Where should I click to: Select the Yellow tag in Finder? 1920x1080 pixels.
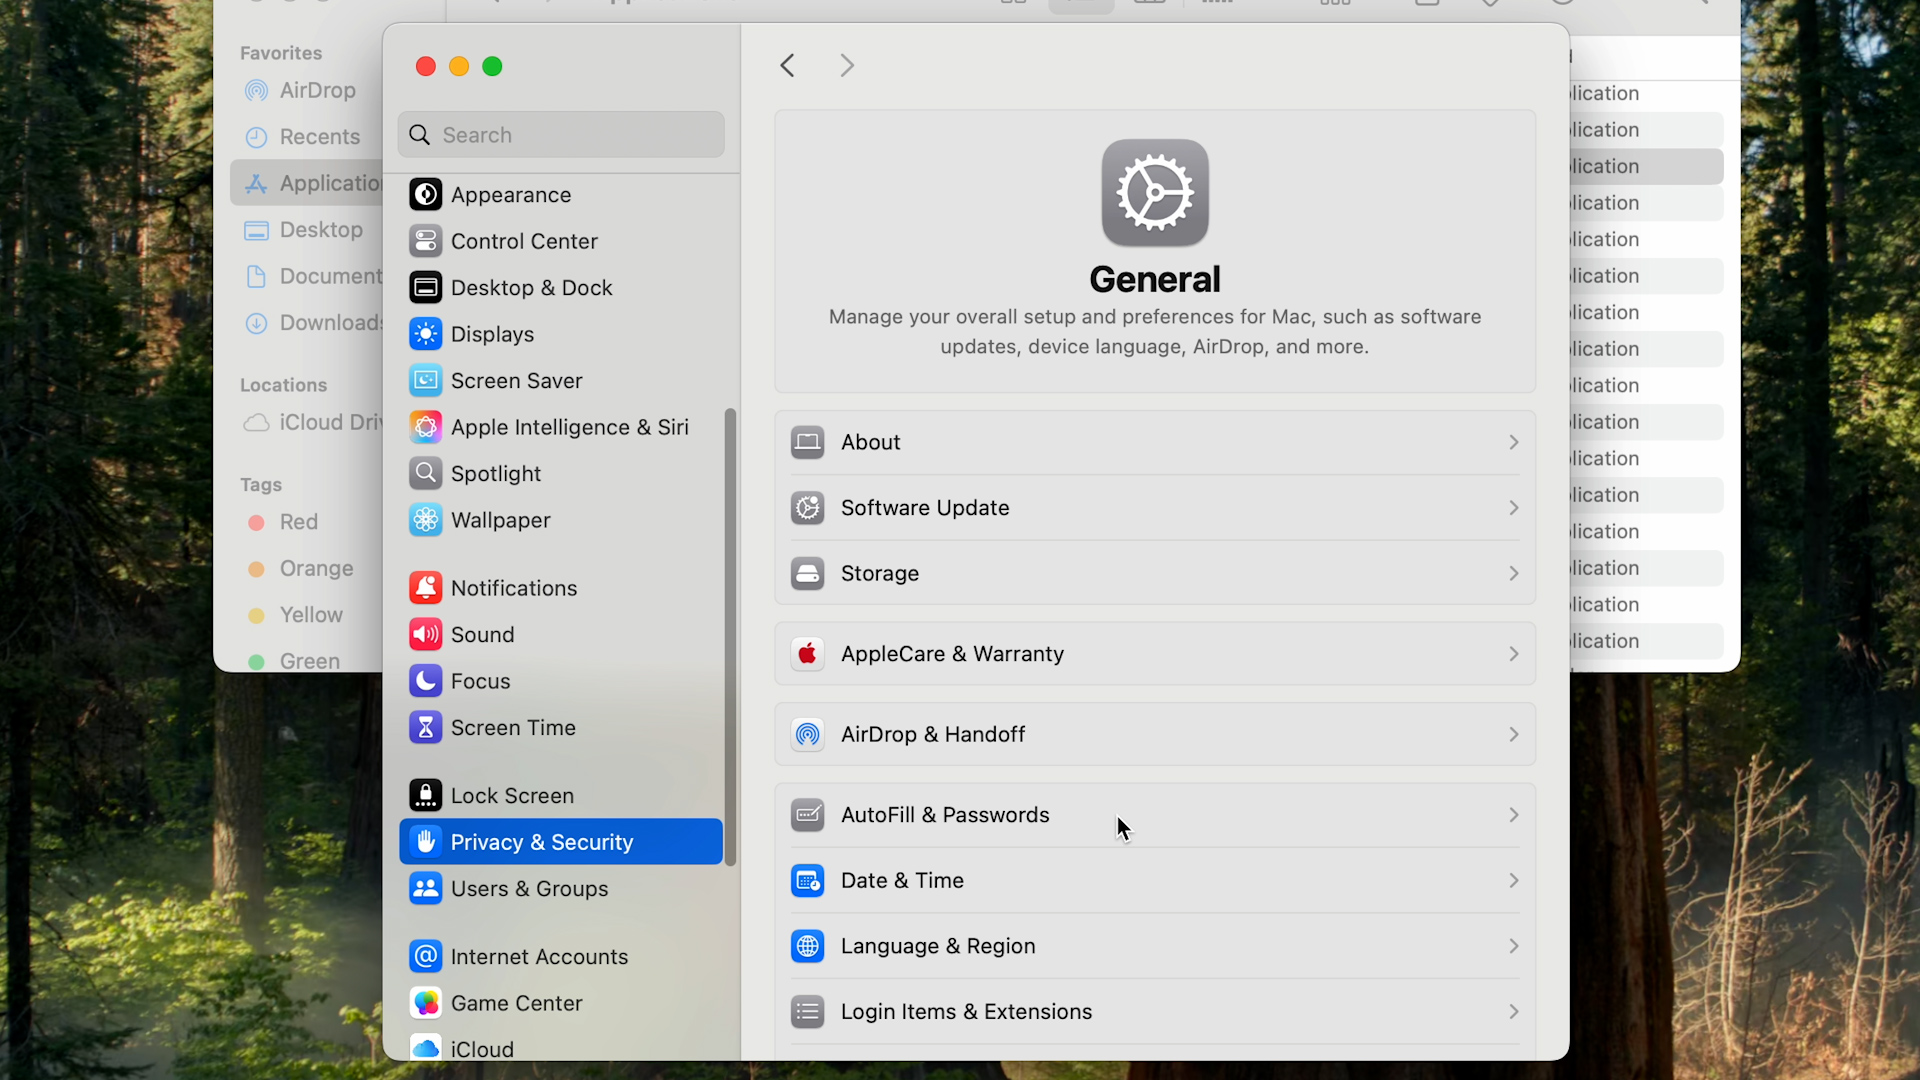coord(295,615)
